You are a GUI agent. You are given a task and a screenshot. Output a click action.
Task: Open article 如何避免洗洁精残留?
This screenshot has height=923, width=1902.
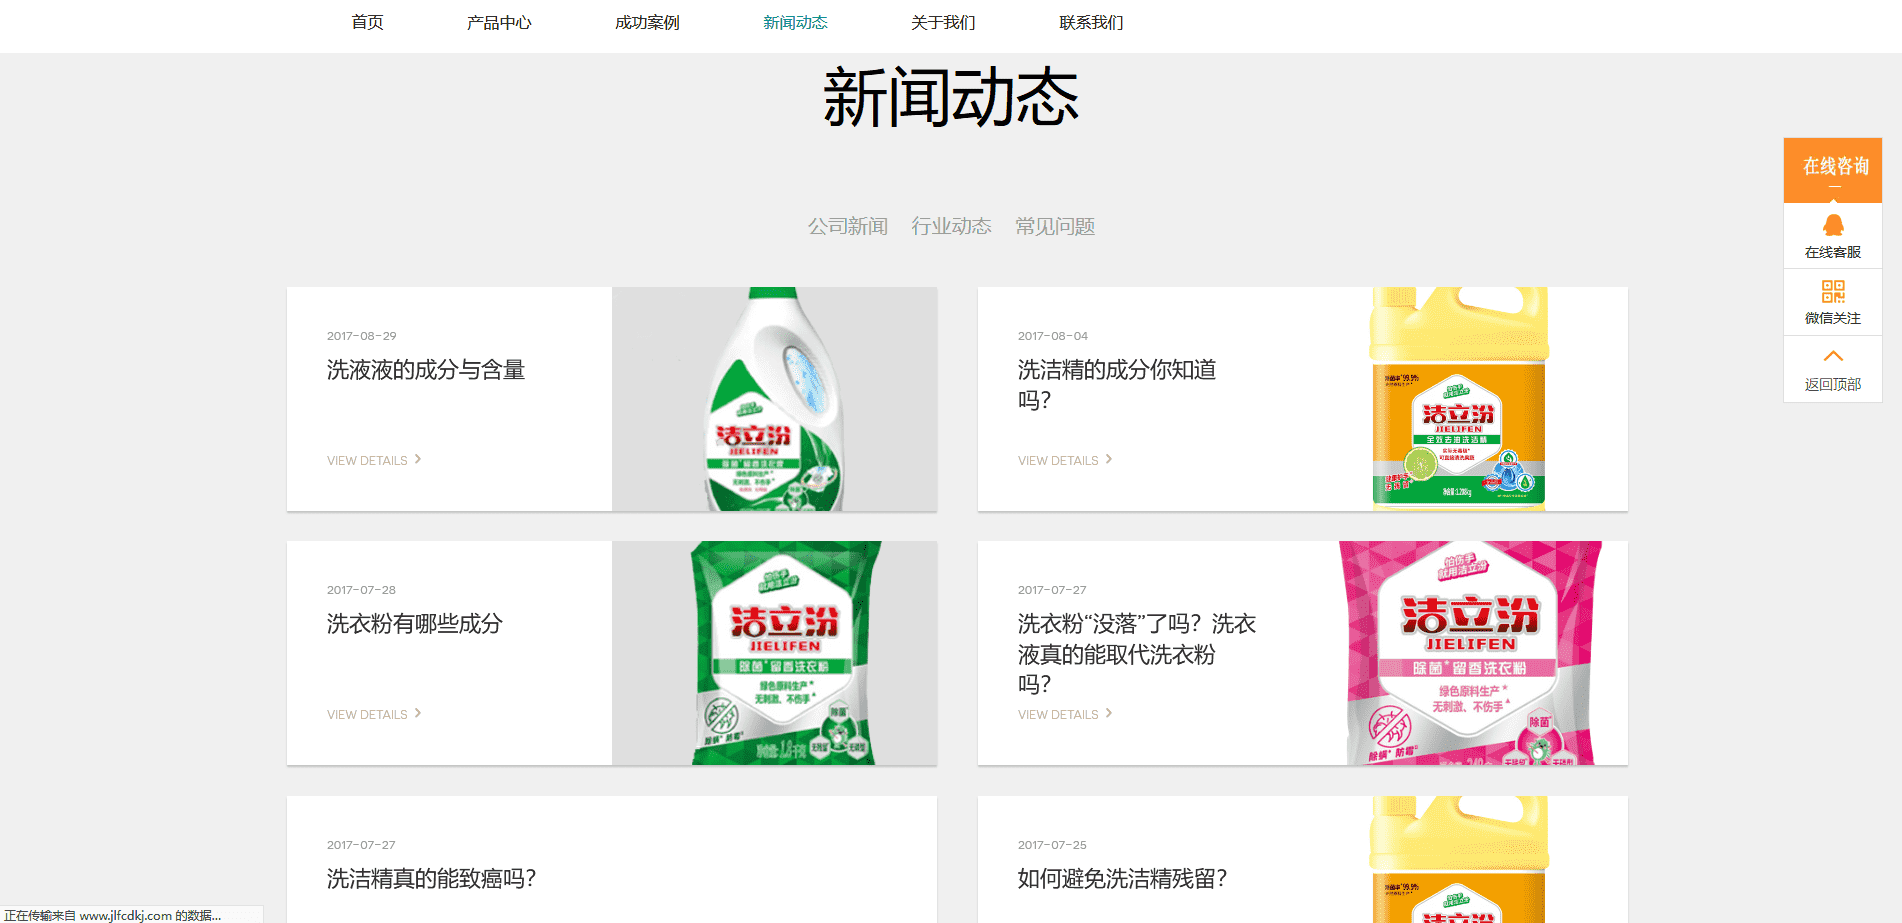tap(1122, 878)
